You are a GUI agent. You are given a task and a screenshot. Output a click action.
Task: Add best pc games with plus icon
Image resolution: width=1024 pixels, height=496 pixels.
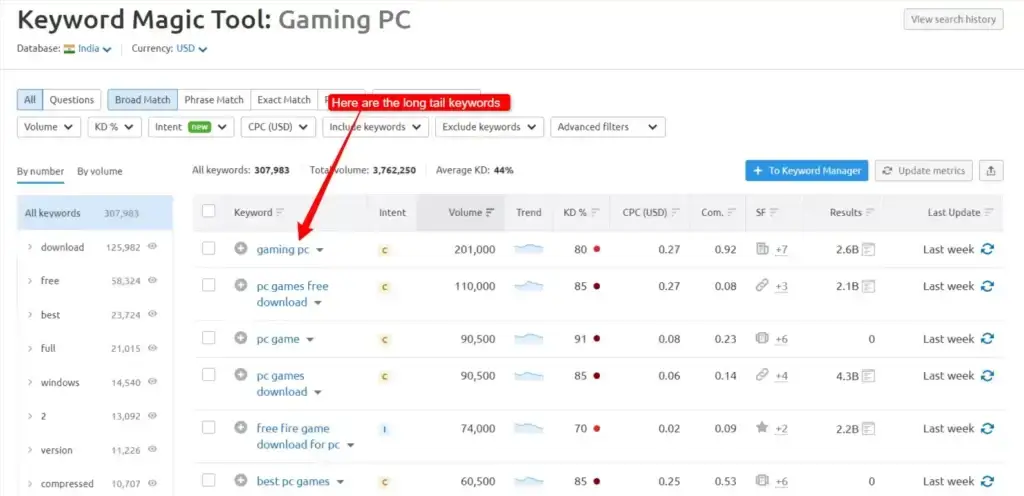pos(241,480)
